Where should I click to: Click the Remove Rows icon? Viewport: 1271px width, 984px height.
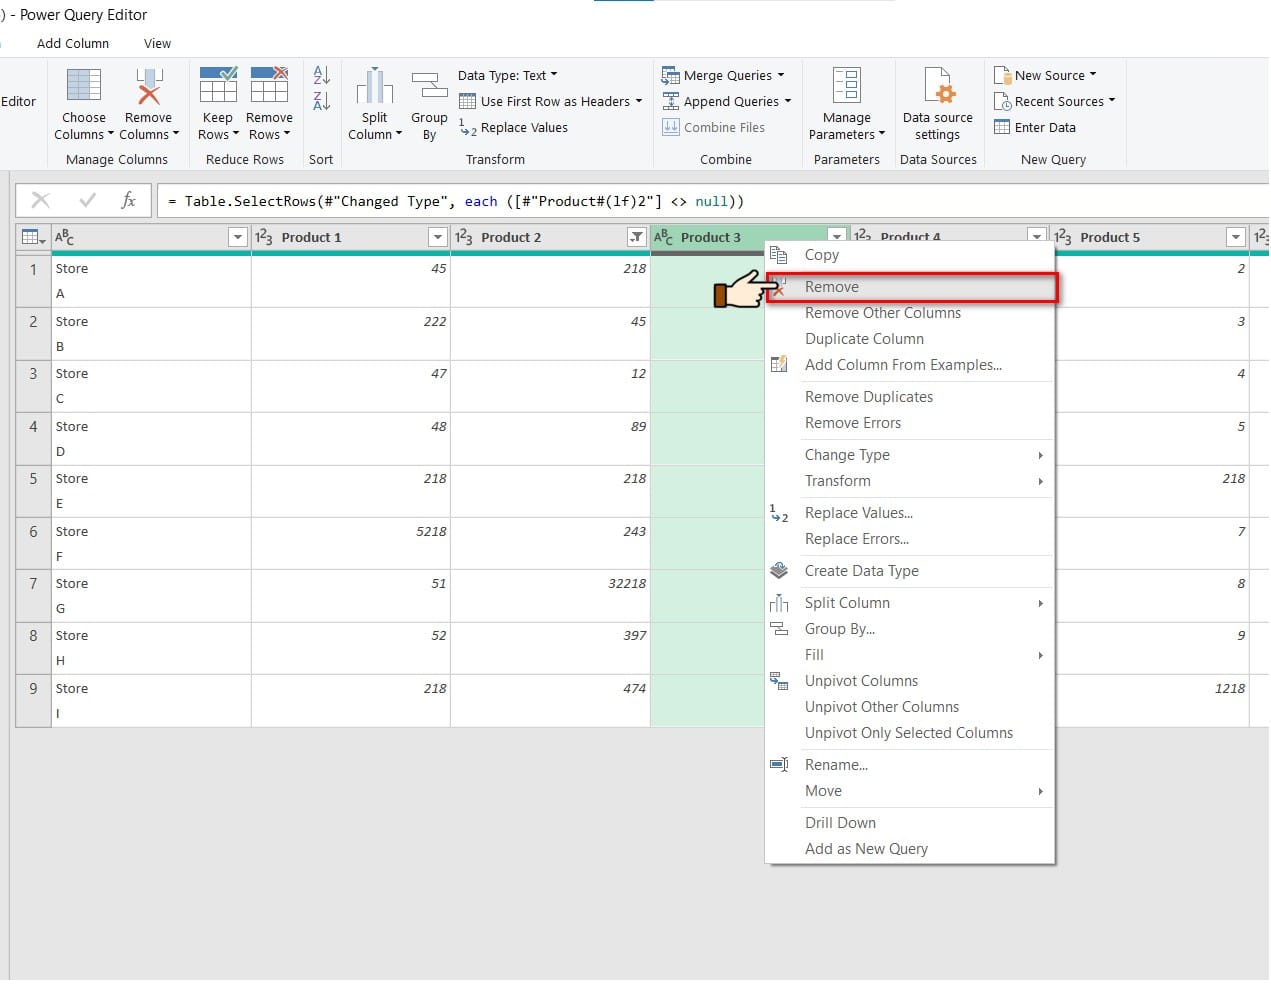tap(269, 86)
